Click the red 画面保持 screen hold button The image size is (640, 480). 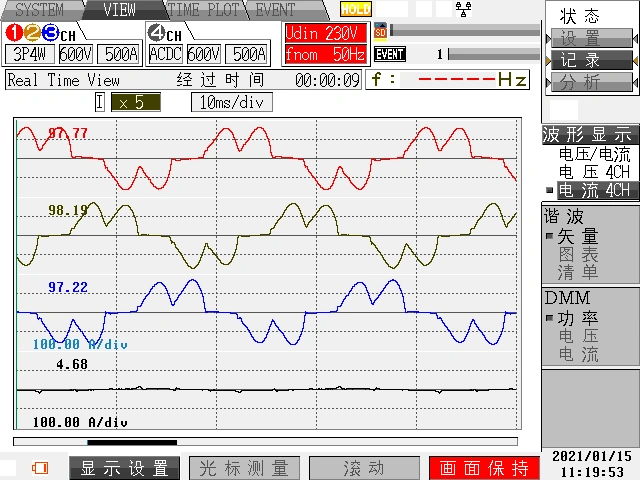click(x=484, y=468)
